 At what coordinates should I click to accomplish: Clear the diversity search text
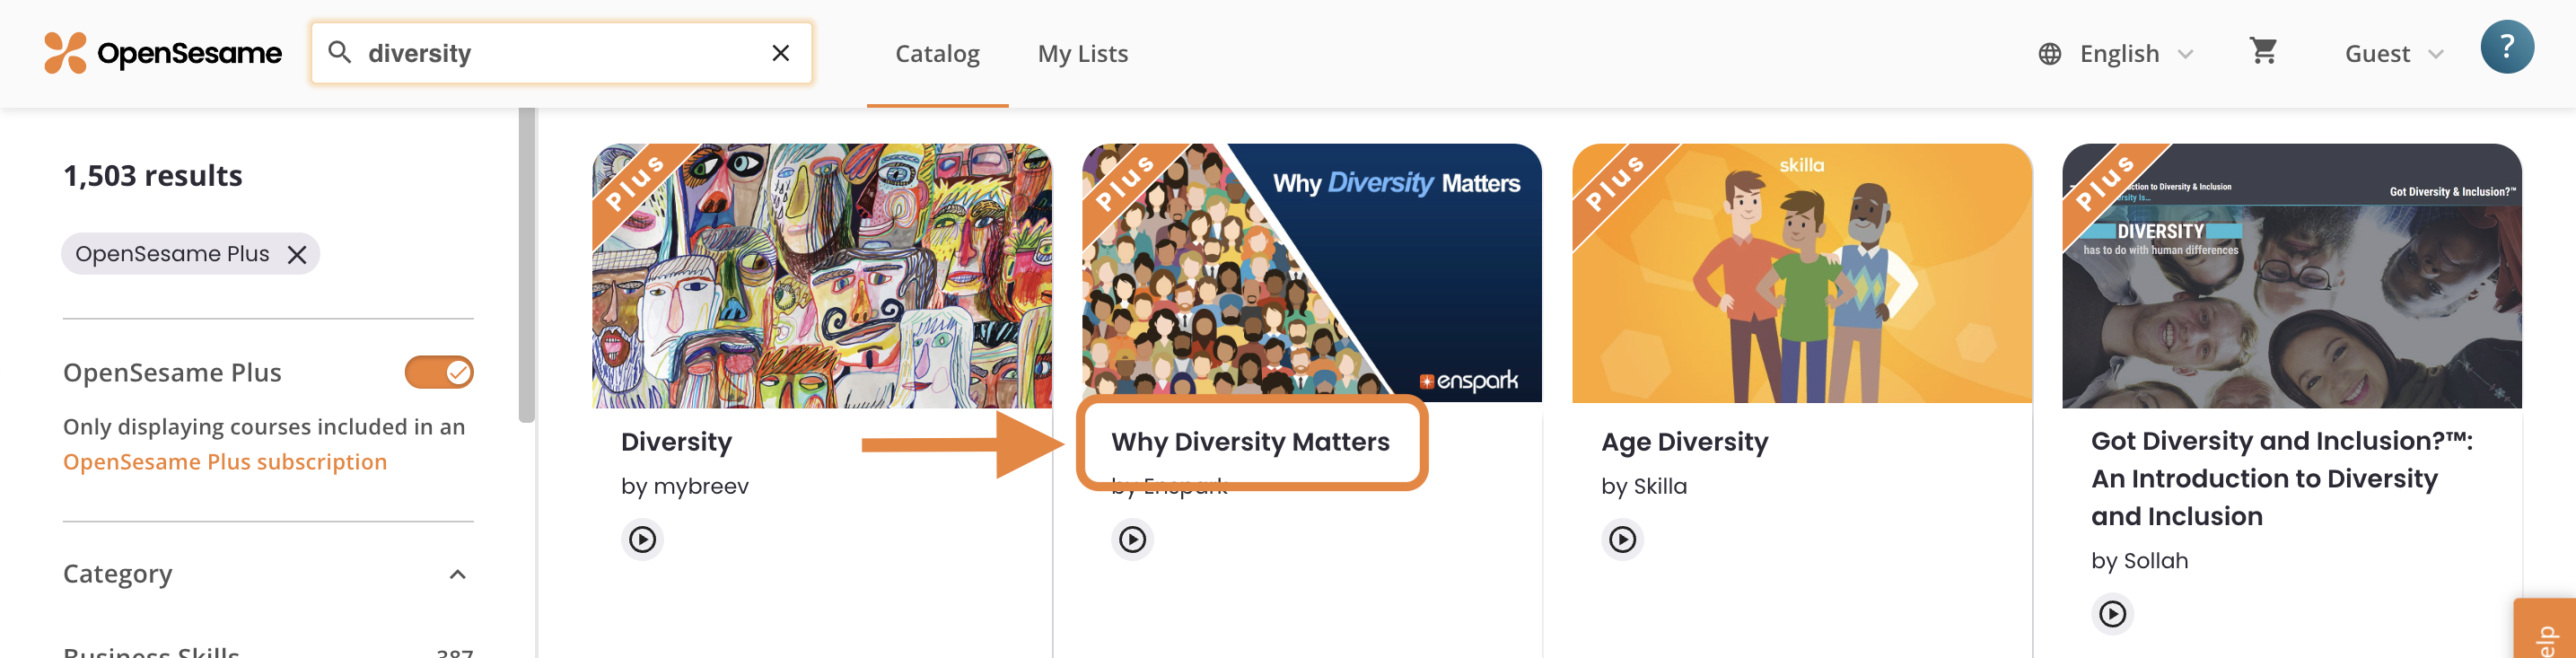(x=781, y=53)
